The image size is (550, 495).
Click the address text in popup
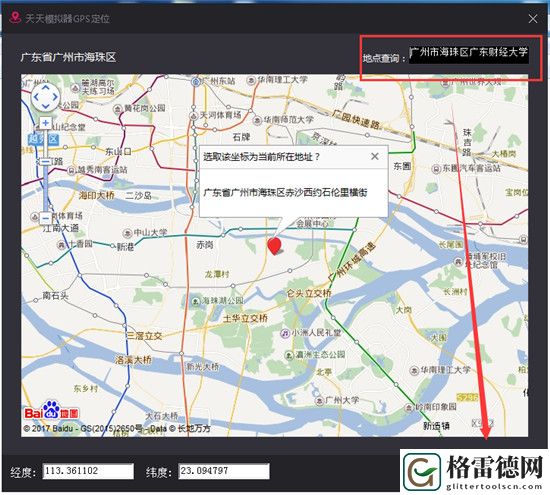[x=285, y=192]
